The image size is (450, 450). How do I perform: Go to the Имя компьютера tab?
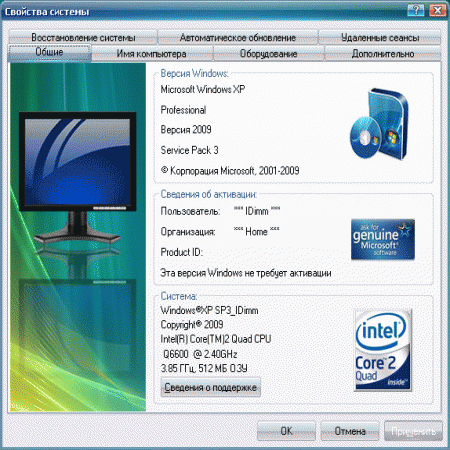pos(152,54)
